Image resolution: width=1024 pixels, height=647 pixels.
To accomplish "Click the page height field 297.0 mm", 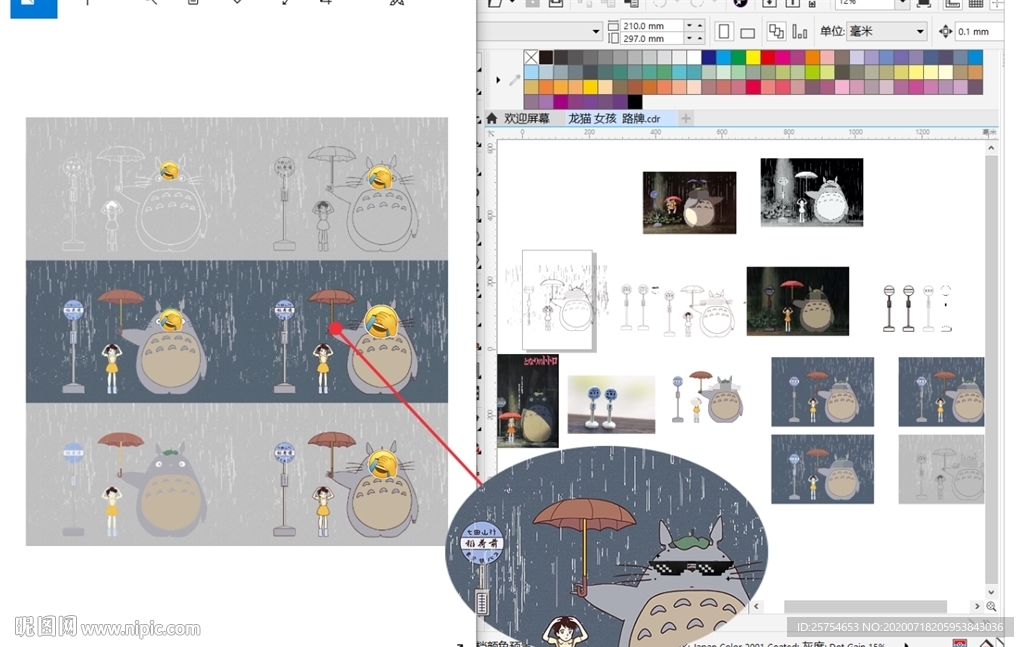I will (651, 39).
